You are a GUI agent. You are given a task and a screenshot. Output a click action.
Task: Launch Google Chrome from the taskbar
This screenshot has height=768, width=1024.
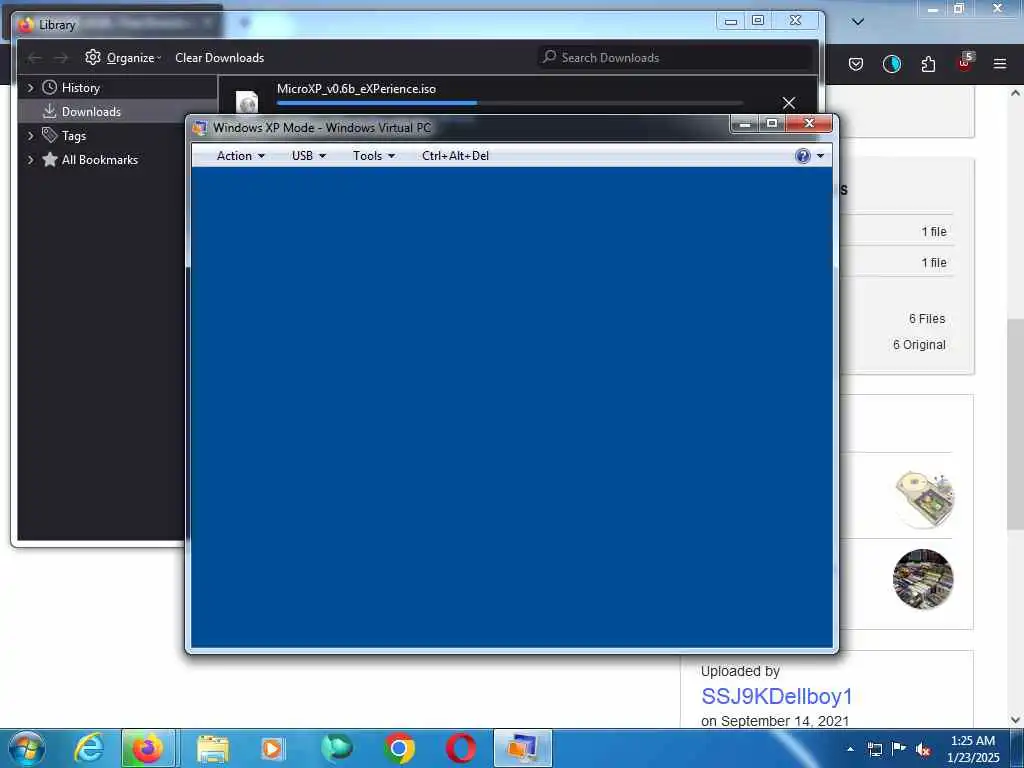tap(399, 748)
